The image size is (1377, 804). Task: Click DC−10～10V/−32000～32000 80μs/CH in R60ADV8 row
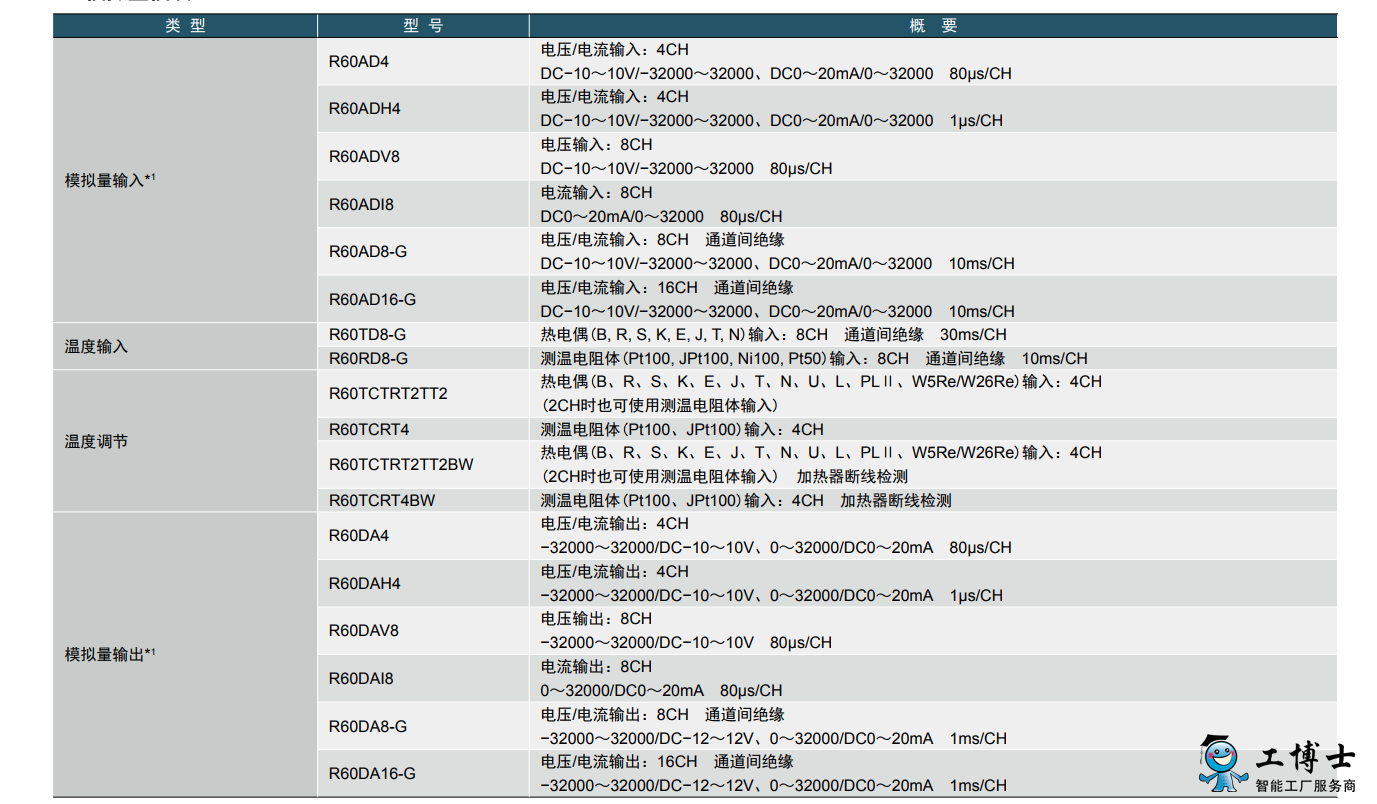pos(686,169)
